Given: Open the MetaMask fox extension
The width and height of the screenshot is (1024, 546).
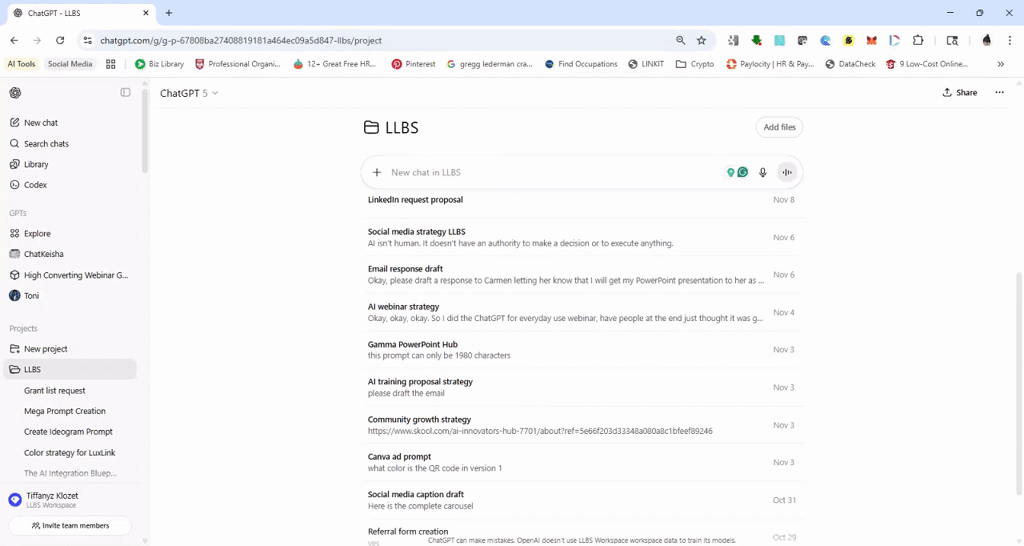Looking at the screenshot, I should (871, 40).
